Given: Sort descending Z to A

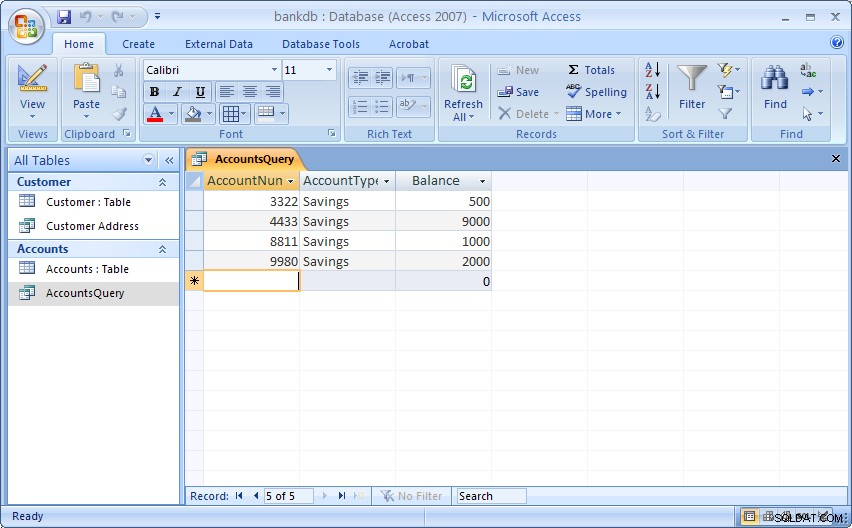Looking at the screenshot, I should (x=653, y=91).
